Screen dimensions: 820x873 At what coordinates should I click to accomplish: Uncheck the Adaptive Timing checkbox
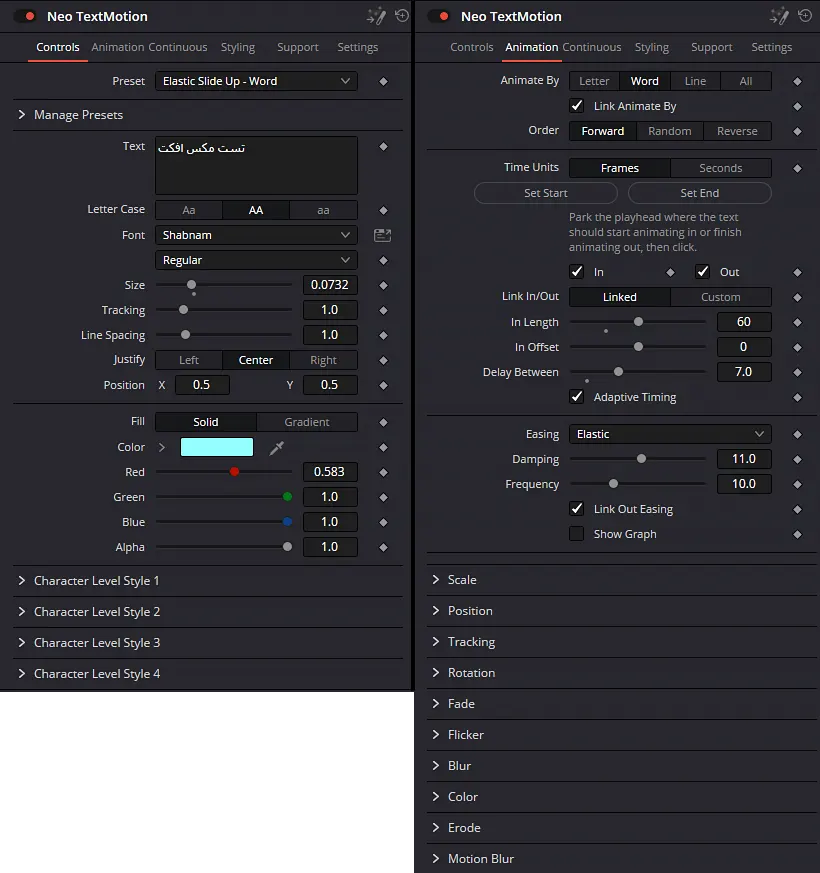coord(577,397)
